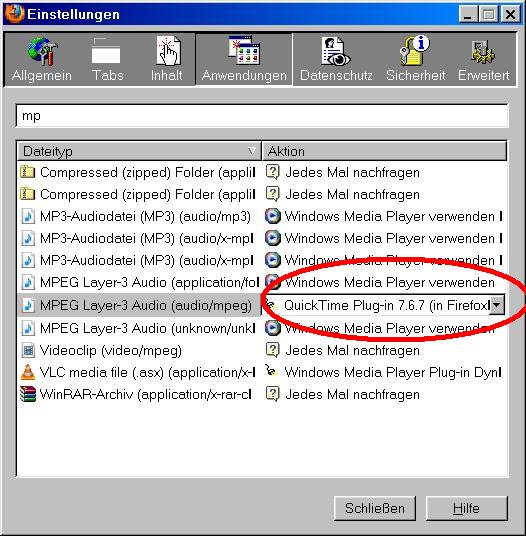
Task: Select the Videoclip (video/mpeg) row
Action: coord(262,350)
